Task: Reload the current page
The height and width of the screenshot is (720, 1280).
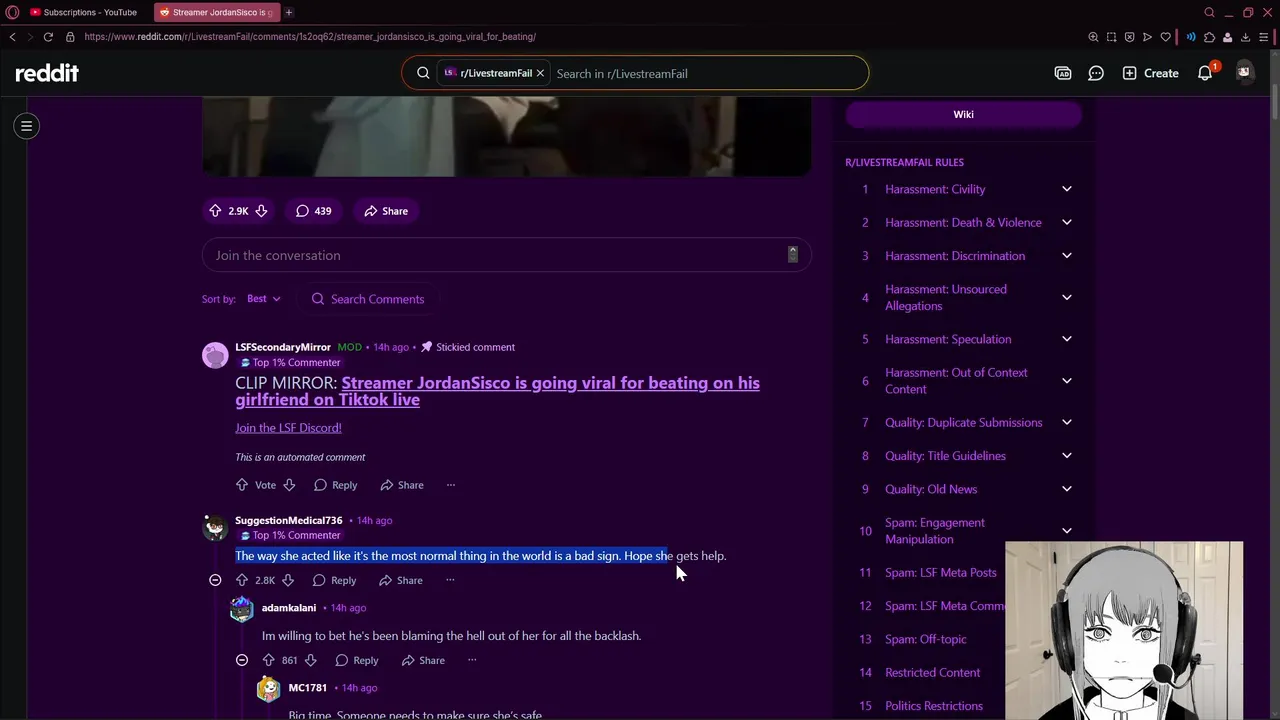Action: pyautogui.click(x=47, y=37)
